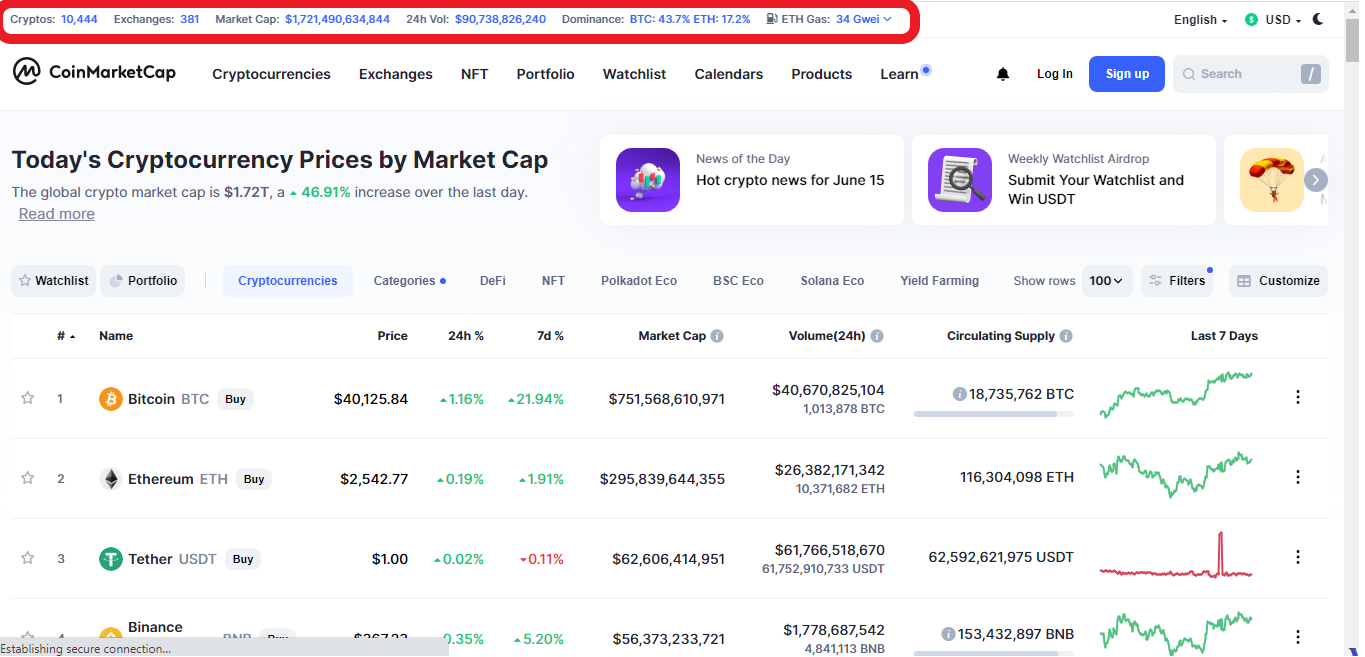Select the Yield Farming tab
1365x657 pixels.
coord(940,281)
